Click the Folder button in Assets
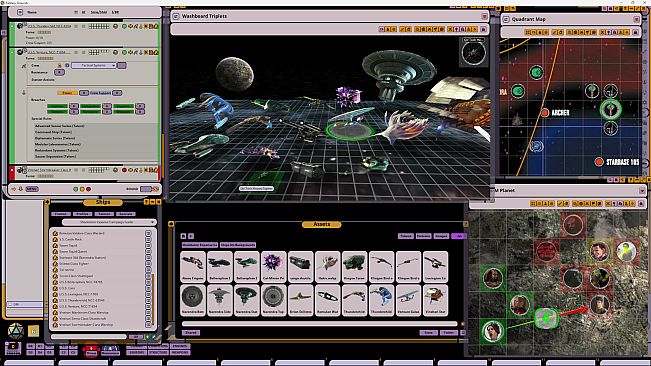 coord(448,333)
